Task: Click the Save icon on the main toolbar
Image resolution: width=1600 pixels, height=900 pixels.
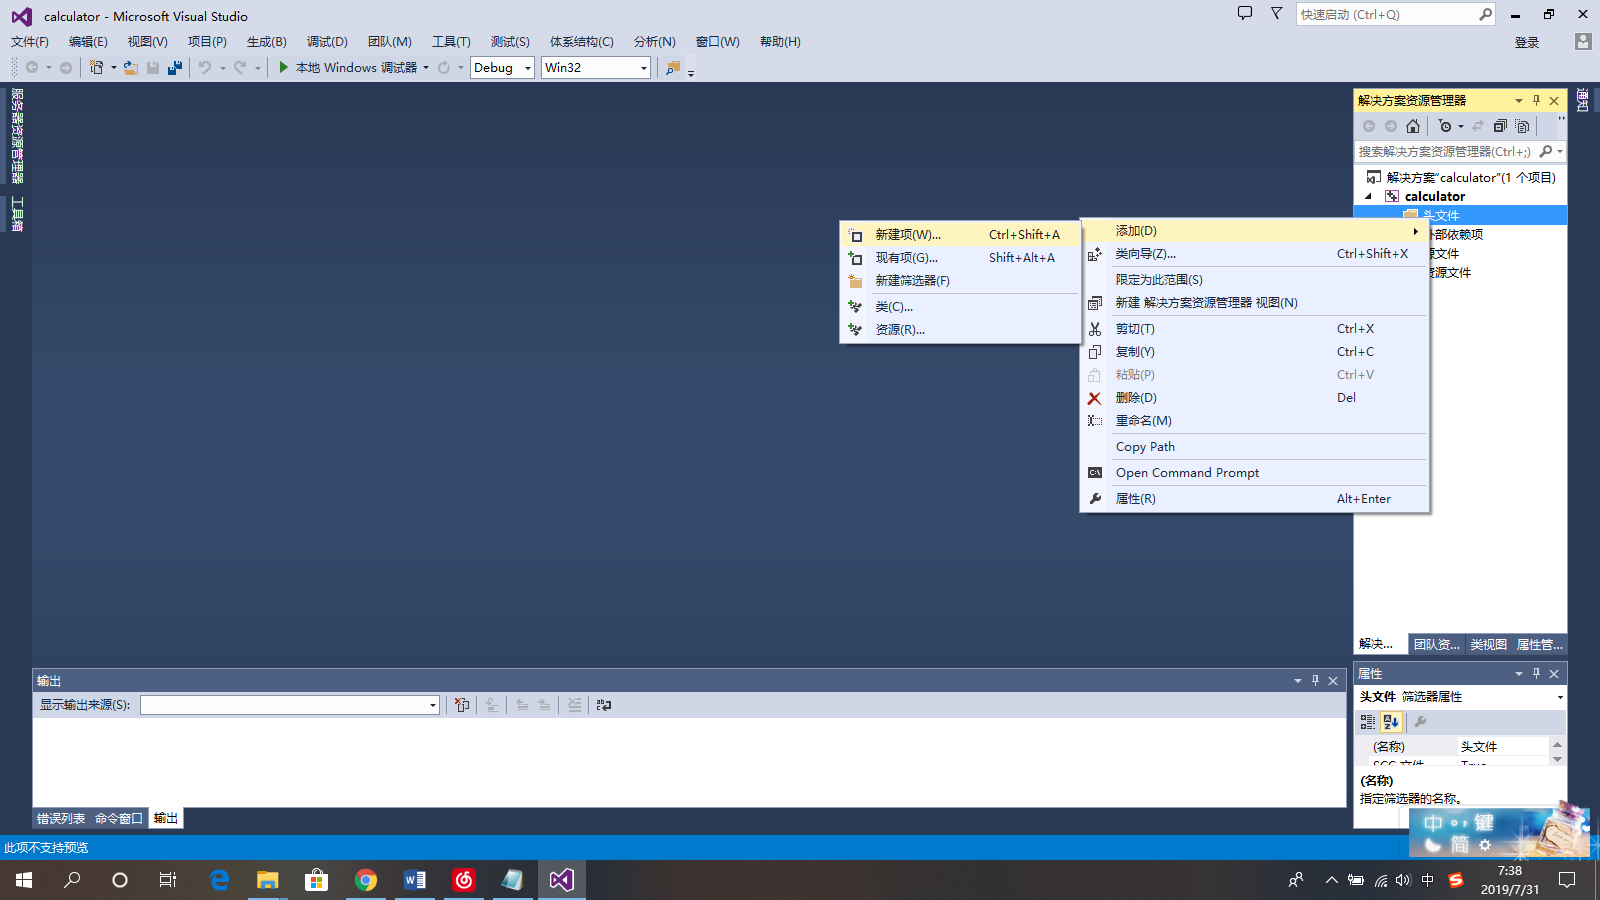Action: [x=152, y=67]
